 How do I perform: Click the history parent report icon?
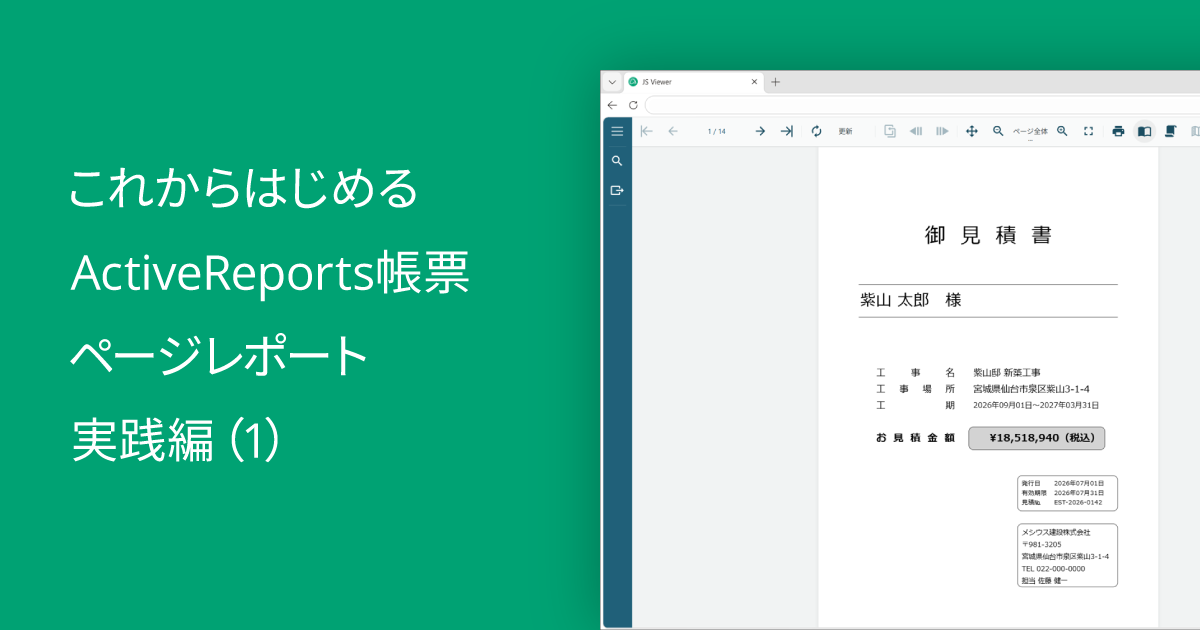pyautogui.click(x=889, y=131)
